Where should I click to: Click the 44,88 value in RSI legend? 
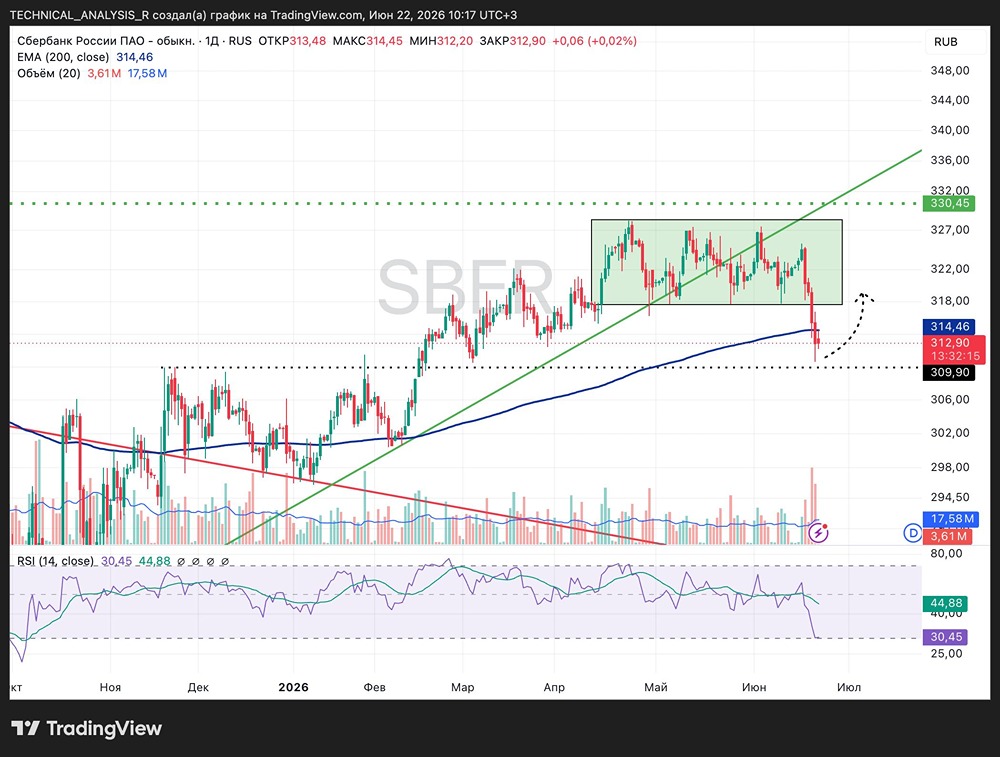[x=155, y=561]
